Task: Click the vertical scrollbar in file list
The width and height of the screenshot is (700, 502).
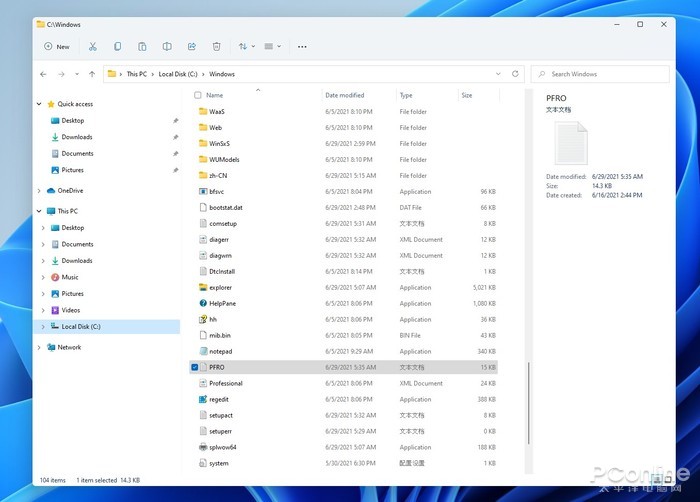Action: click(x=527, y=400)
